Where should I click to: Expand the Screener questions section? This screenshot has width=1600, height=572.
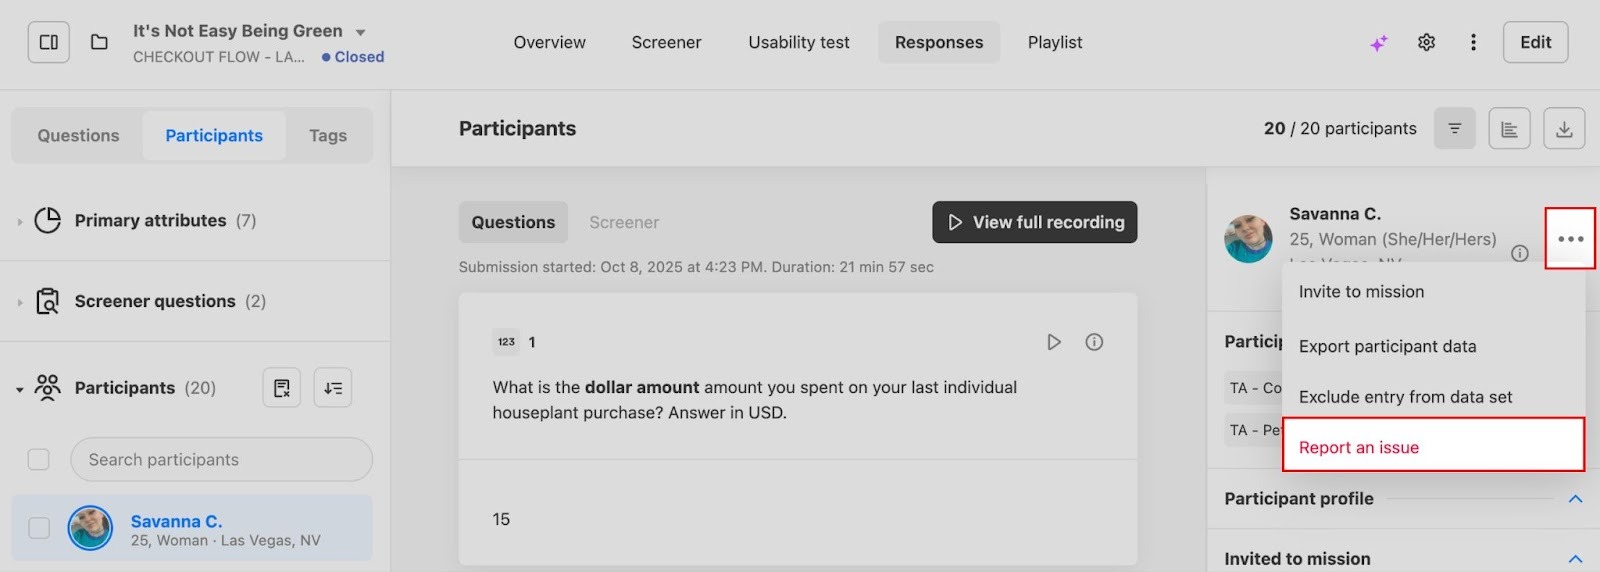coord(20,302)
